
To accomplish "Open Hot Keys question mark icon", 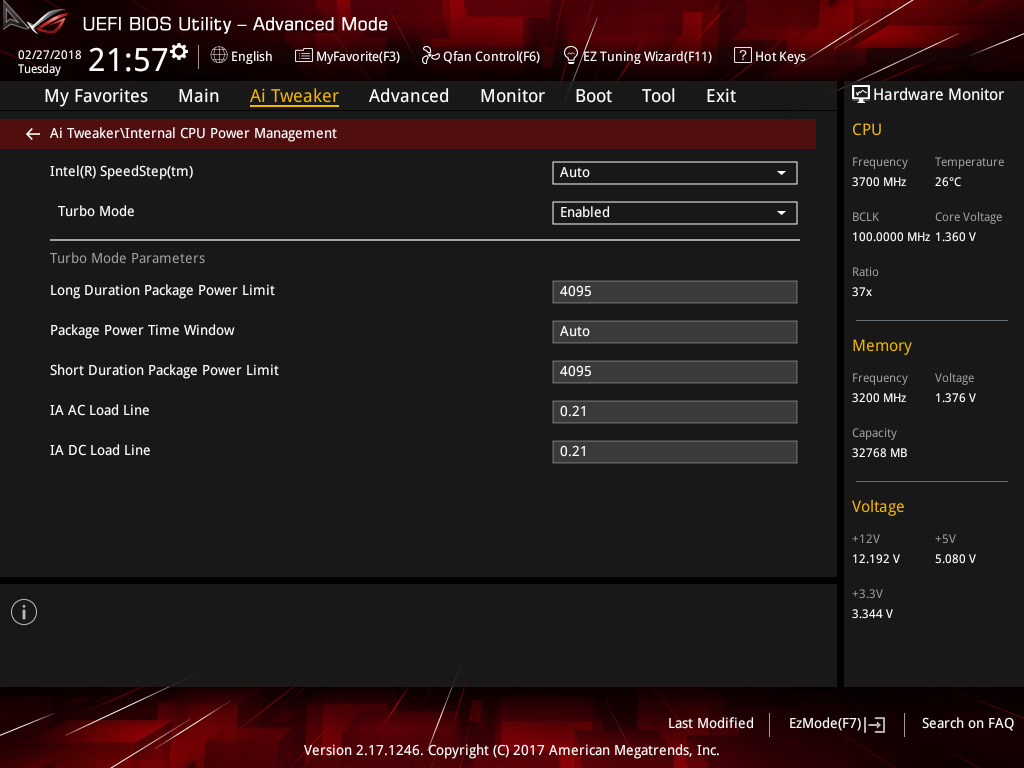I will (x=743, y=56).
